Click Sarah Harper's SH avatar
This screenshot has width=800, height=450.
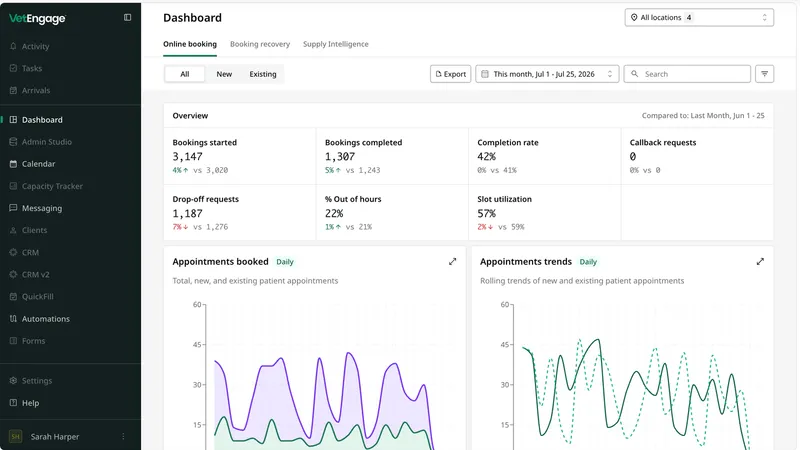click(x=15, y=437)
